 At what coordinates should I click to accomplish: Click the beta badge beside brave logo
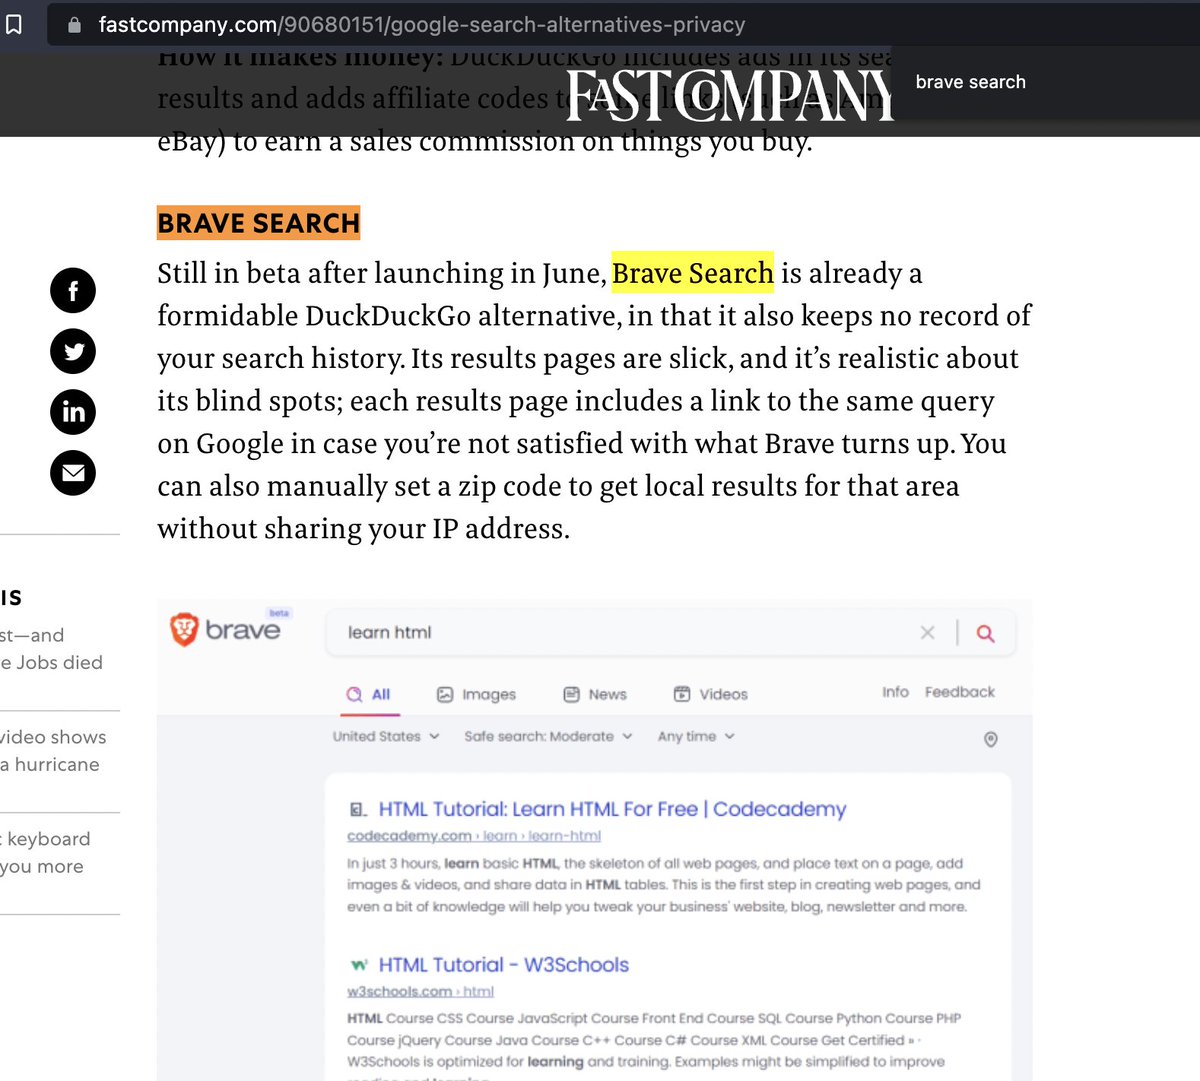click(x=279, y=613)
